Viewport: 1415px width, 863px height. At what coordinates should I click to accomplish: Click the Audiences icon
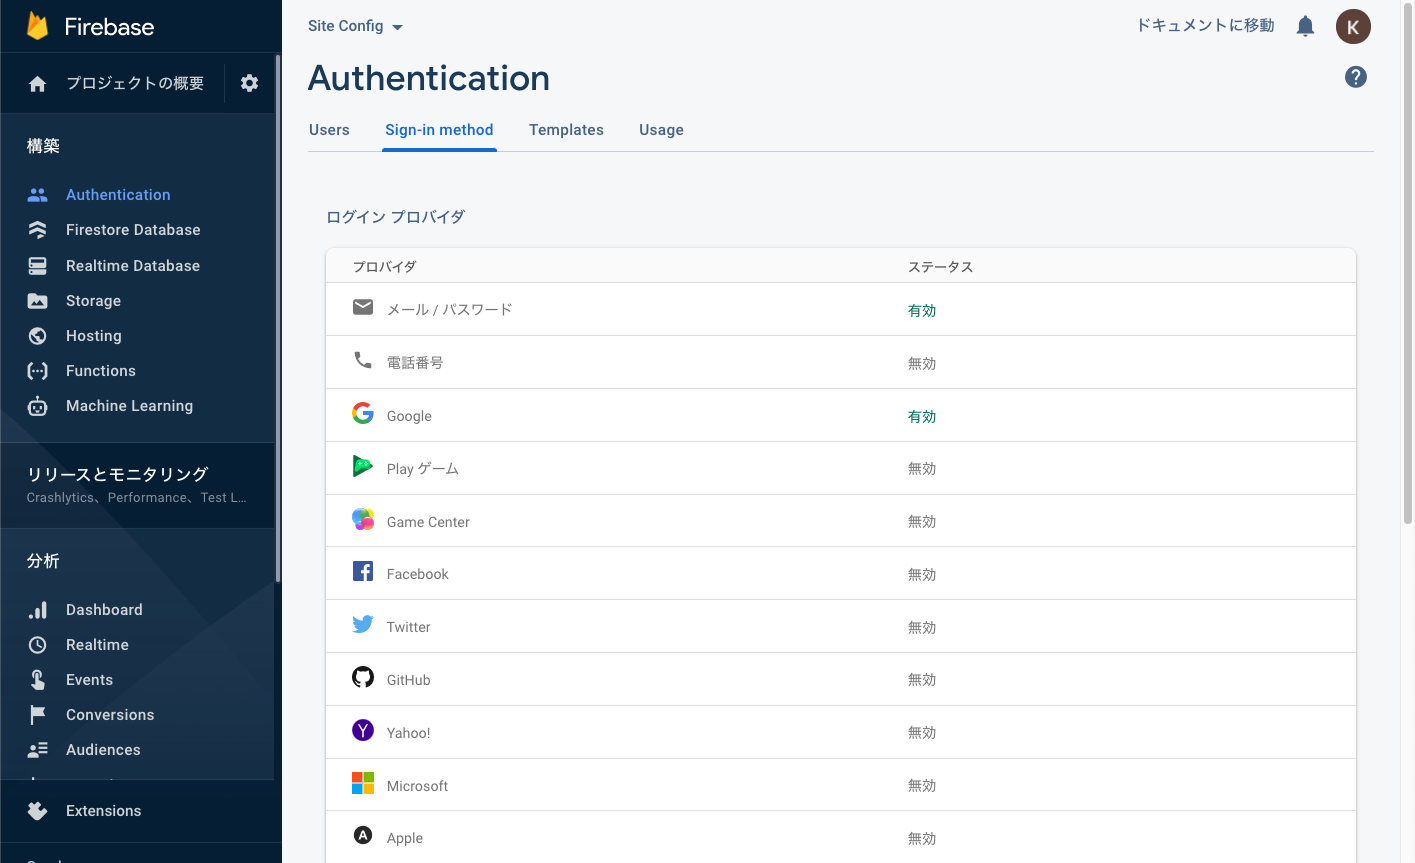pyautogui.click(x=38, y=750)
